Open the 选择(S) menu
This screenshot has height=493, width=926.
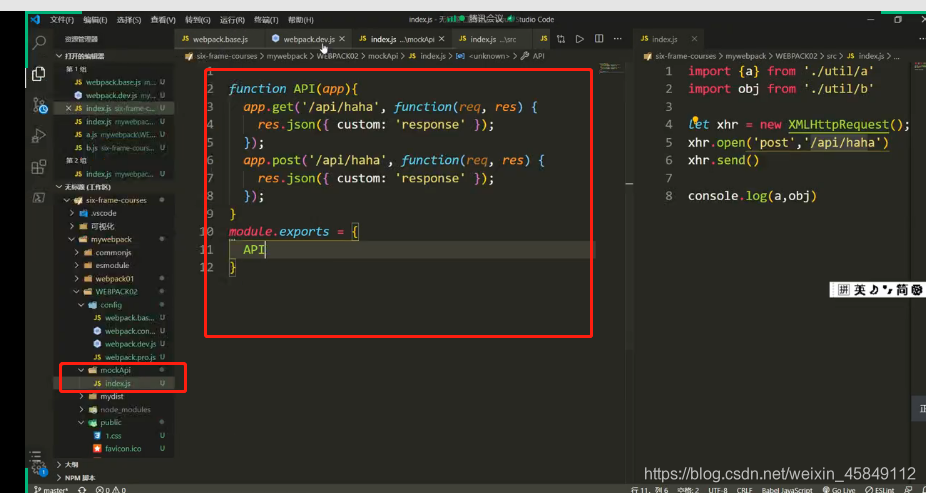pyautogui.click(x=129, y=19)
